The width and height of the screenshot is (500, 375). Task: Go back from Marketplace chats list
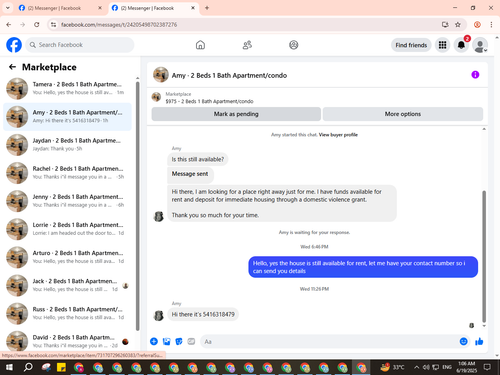click(12, 67)
